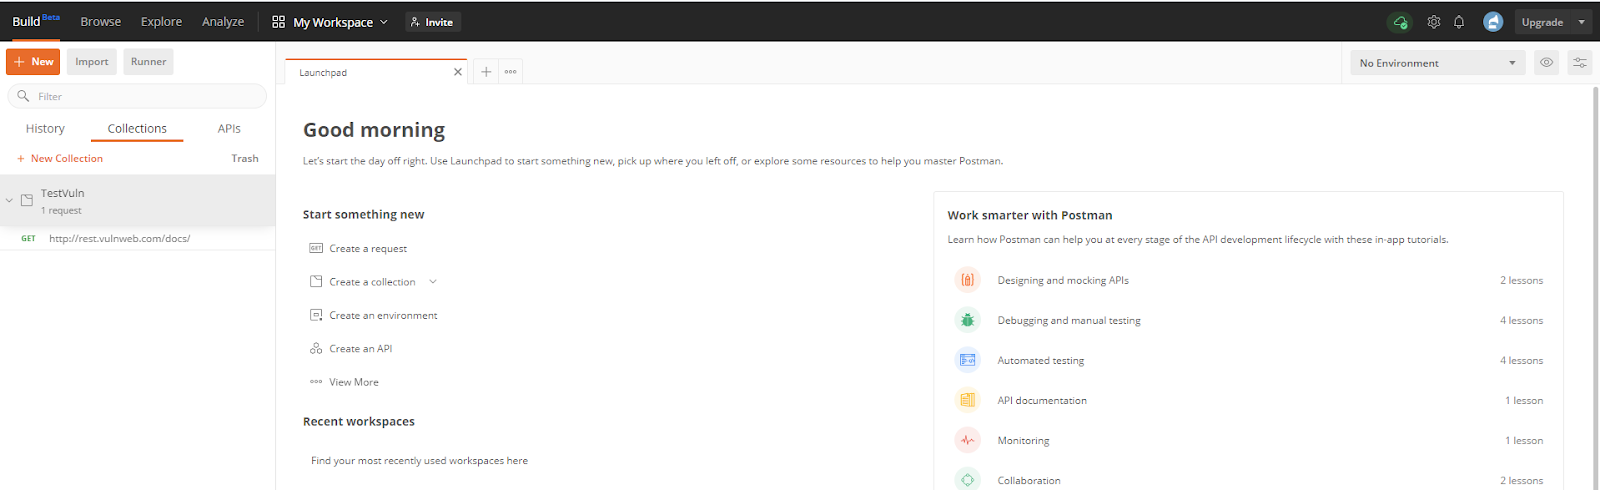Image resolution: width=1600 pixels, height=490 pixels.
Task: Open the Designing and mocking APIs icon
Action: [x=967, y=280]
